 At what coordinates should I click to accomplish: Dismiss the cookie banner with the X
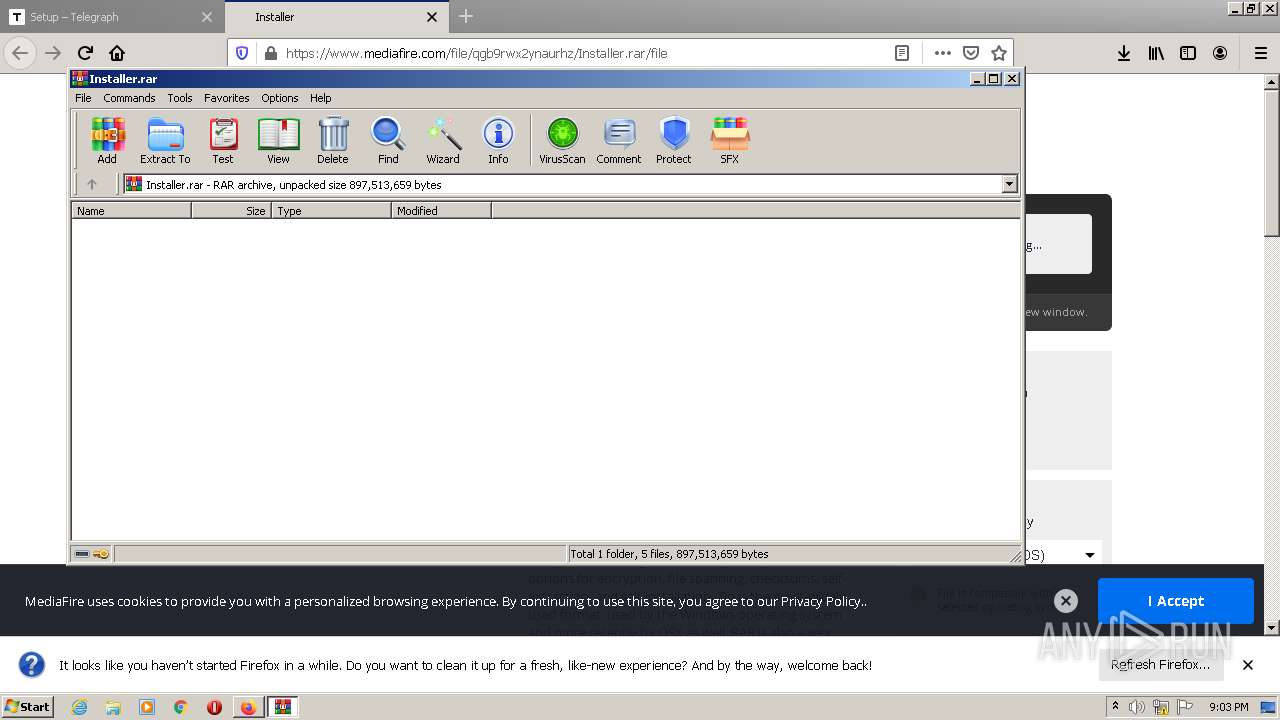(x=1066, y=601)
